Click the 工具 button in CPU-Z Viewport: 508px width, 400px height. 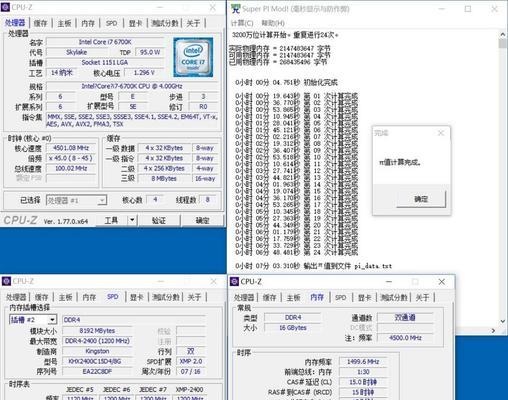(x=111, y=220)
